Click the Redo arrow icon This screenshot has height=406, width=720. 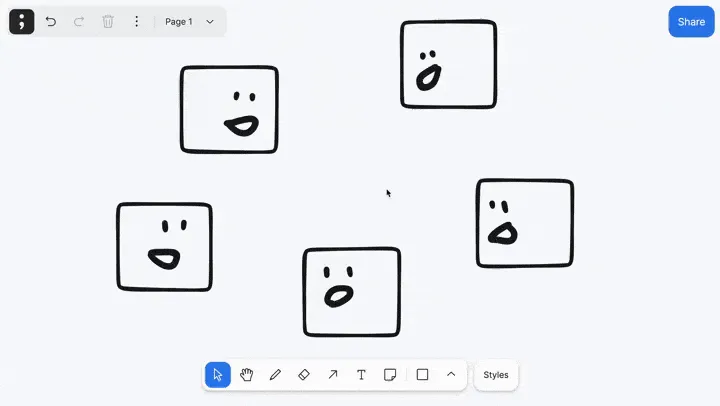79,21
